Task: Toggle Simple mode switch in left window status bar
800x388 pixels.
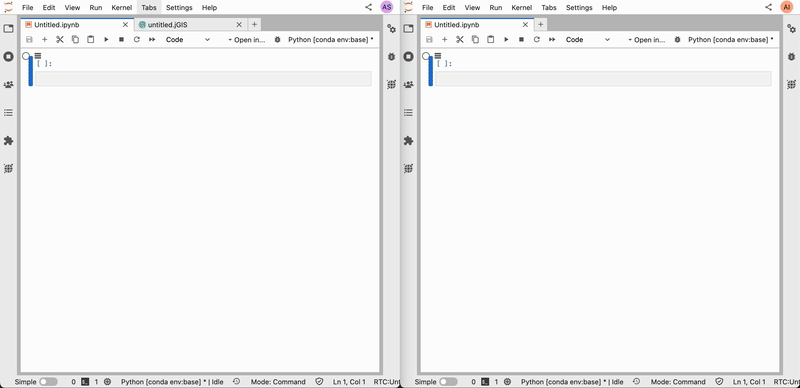Action: (48, 381)
